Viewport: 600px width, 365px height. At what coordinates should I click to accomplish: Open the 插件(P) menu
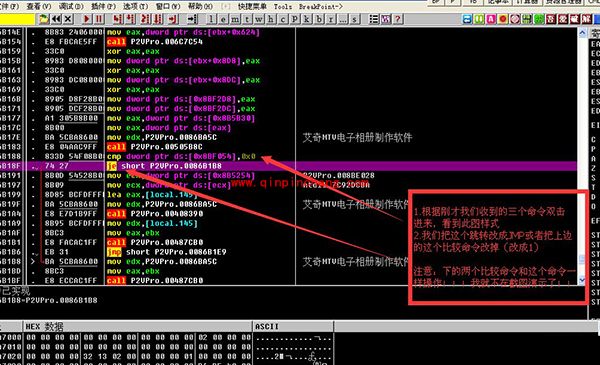pyautogui.click(x=103, y=6)
